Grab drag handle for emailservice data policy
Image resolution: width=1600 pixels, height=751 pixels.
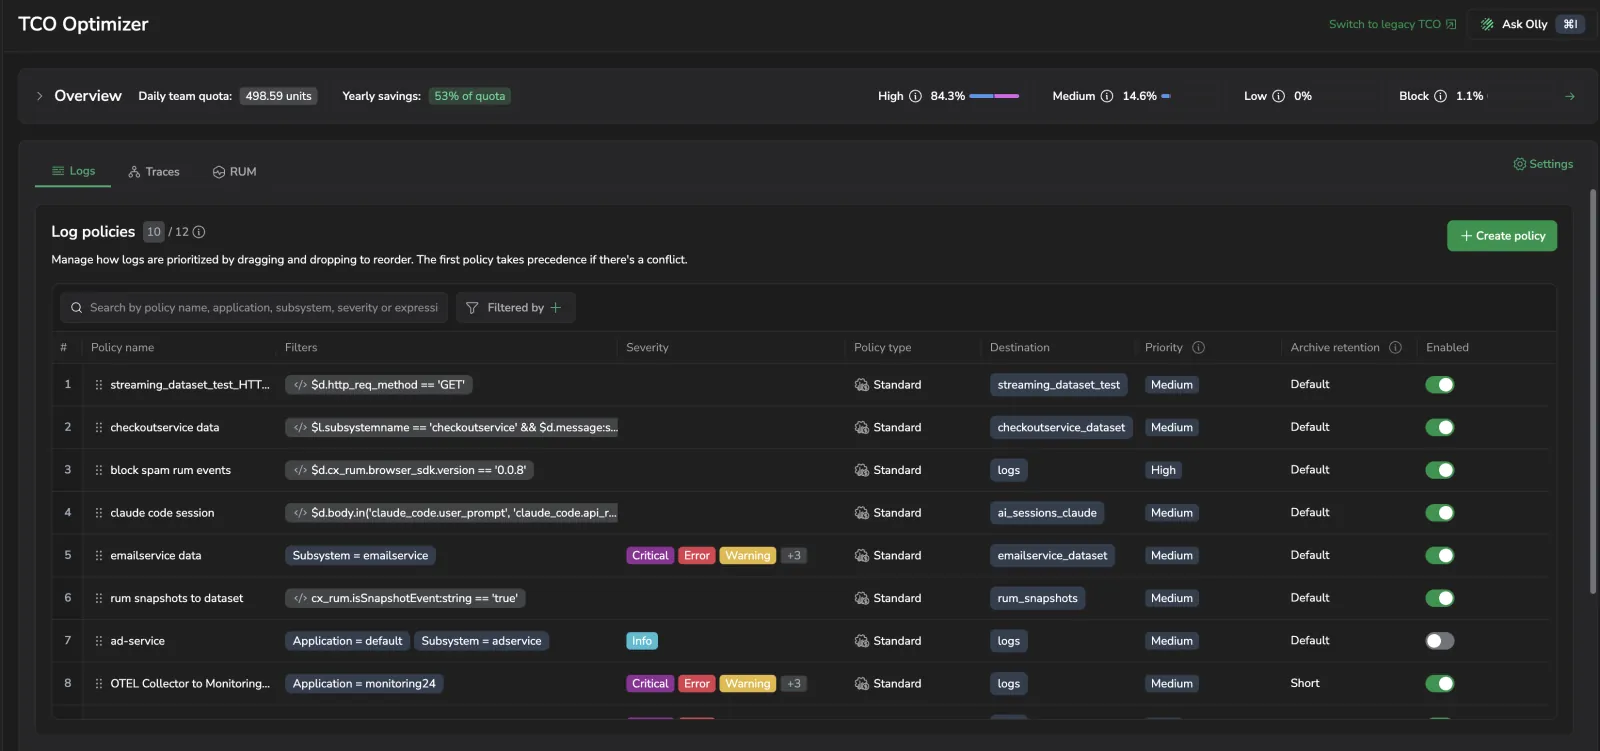pyautogui.click(x=98, y=556)
